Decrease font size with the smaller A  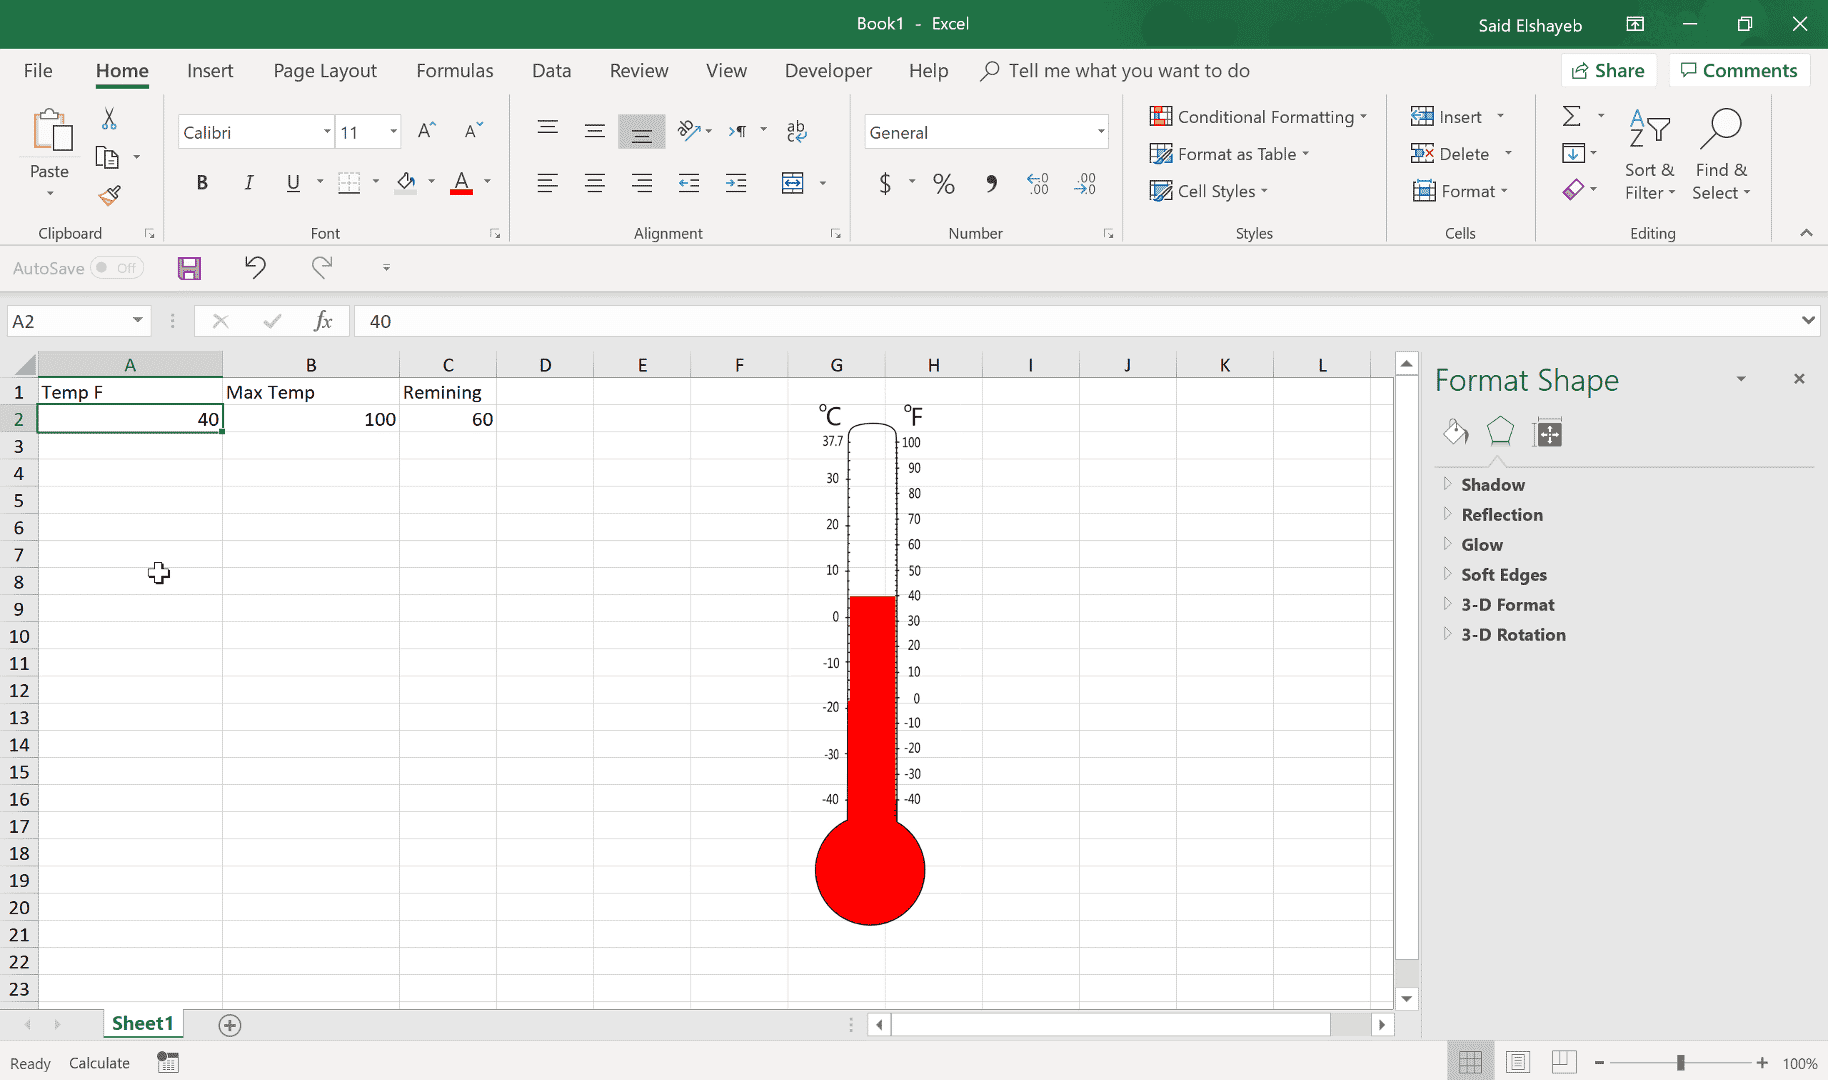click(x=473, y=131)
